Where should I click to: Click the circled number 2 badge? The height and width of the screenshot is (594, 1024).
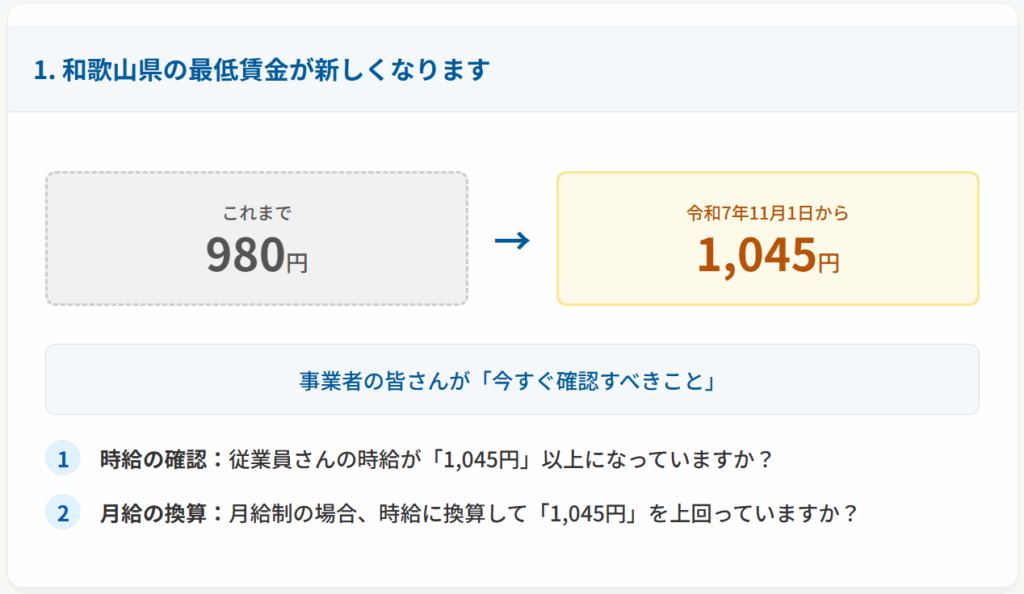62,513
